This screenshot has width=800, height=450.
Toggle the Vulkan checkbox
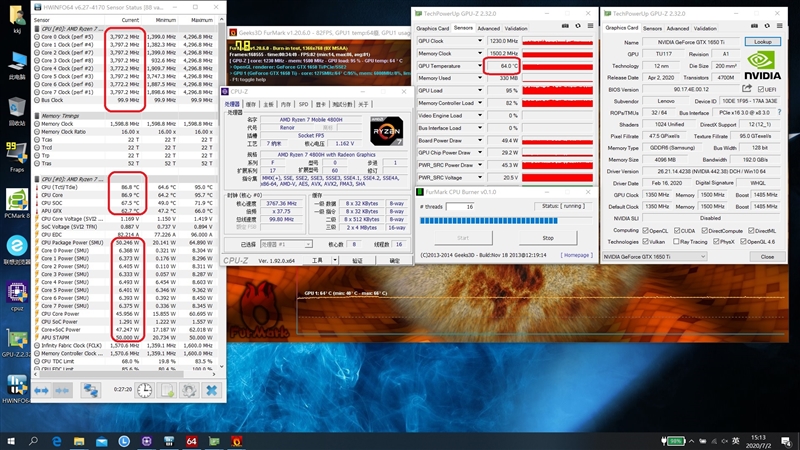click(x=645, y=241)
